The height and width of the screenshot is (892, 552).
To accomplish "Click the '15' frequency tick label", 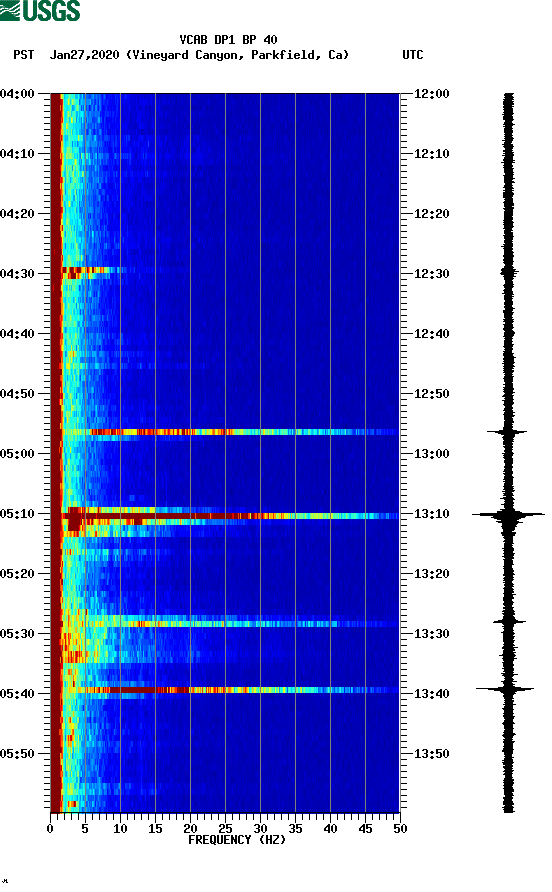I will pyautogui.click(x=155, y=829).
